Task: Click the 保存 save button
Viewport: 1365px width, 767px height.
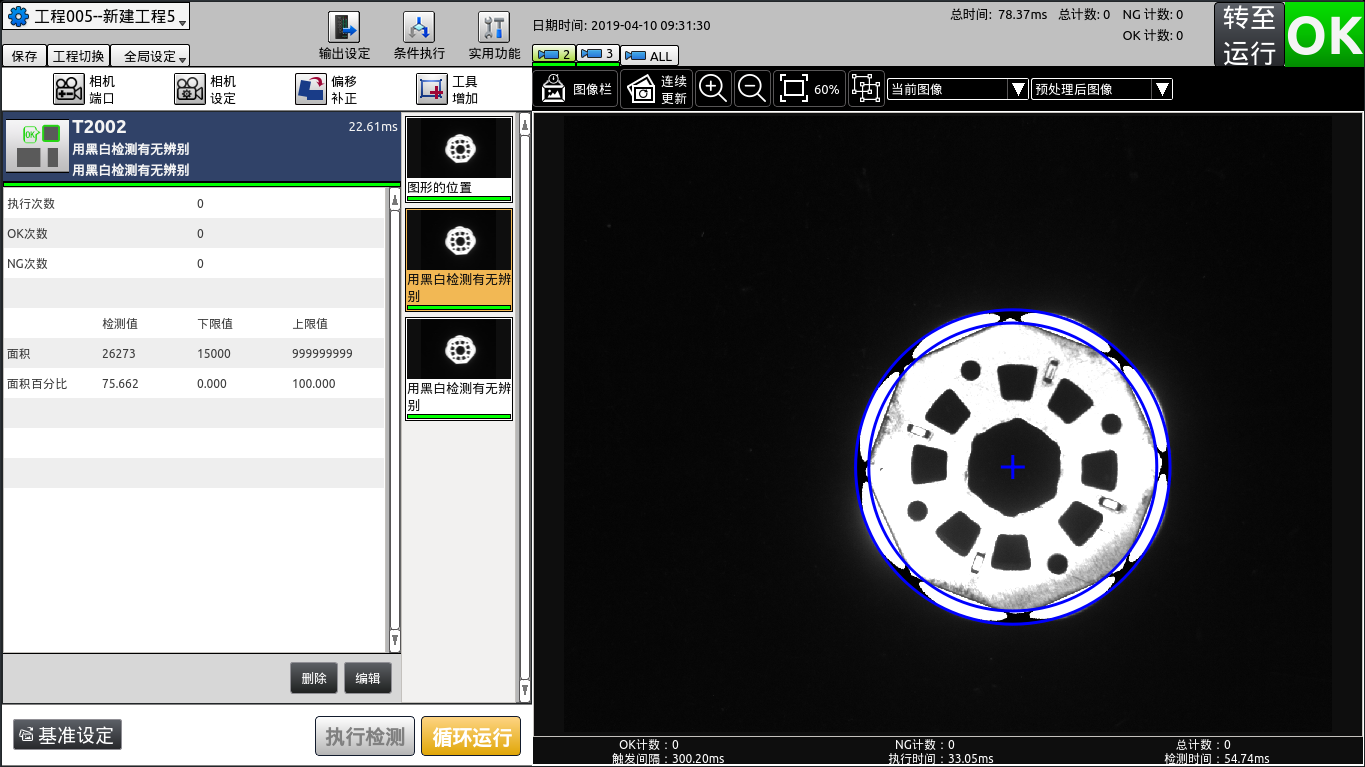Action: tap(25, 57)
